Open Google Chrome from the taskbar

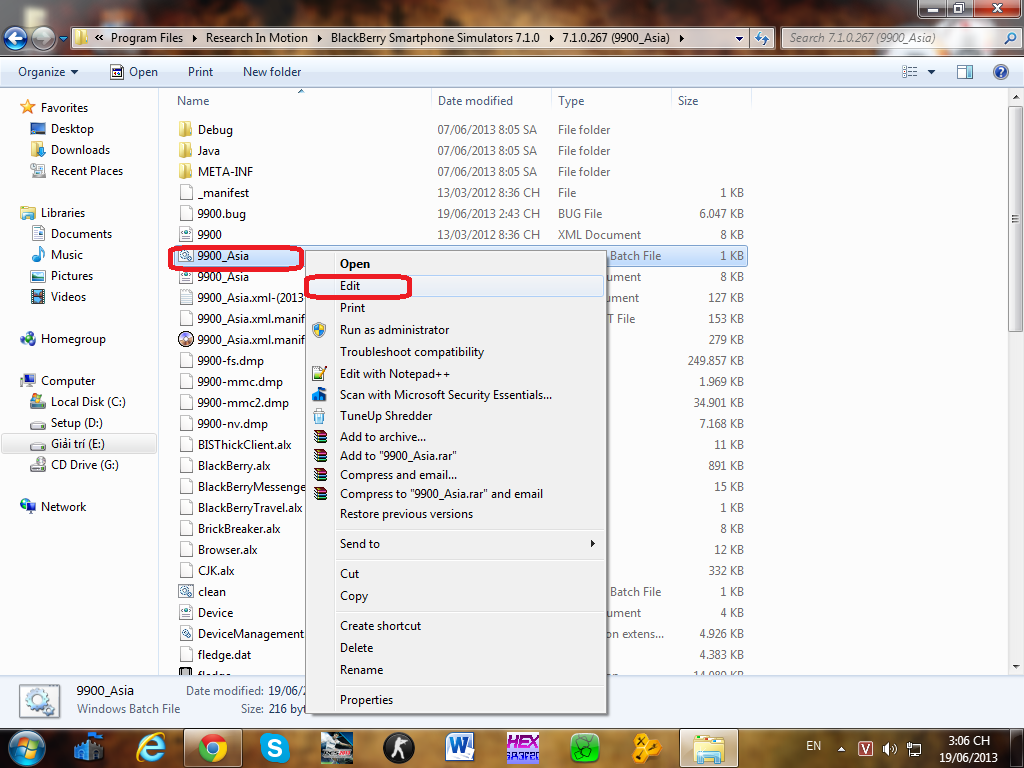tap(213, 748)
